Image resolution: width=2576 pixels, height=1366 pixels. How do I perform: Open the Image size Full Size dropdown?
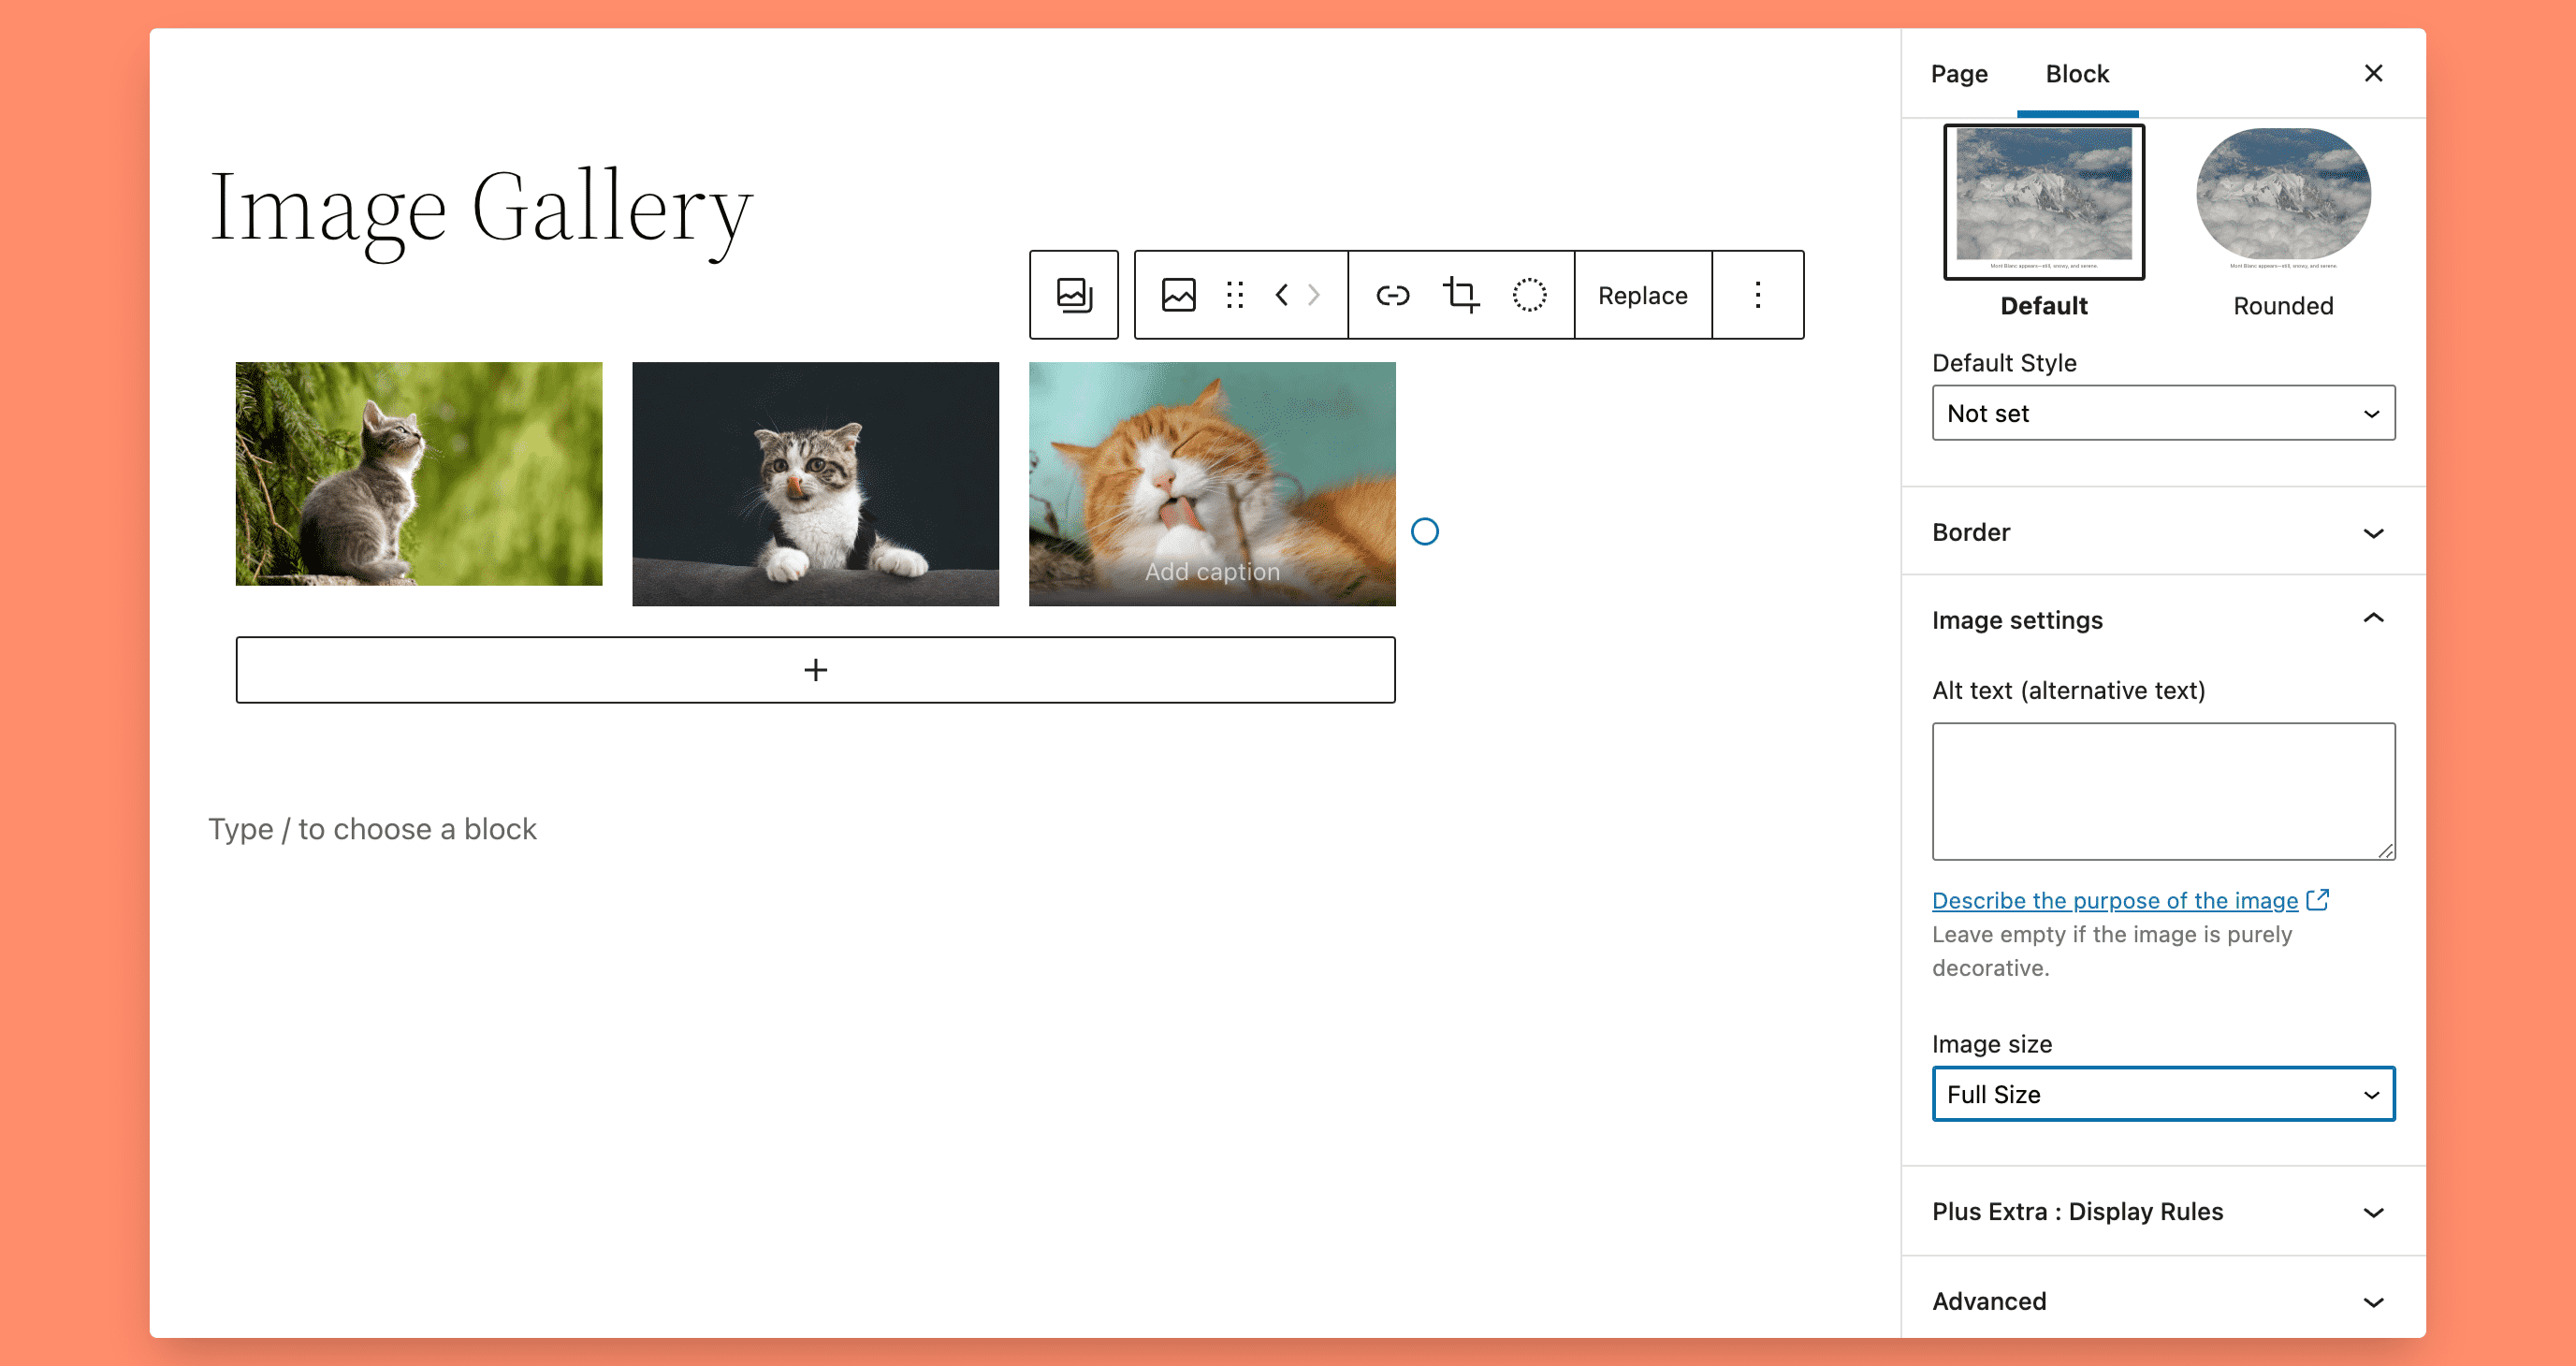[2161, 1094]
